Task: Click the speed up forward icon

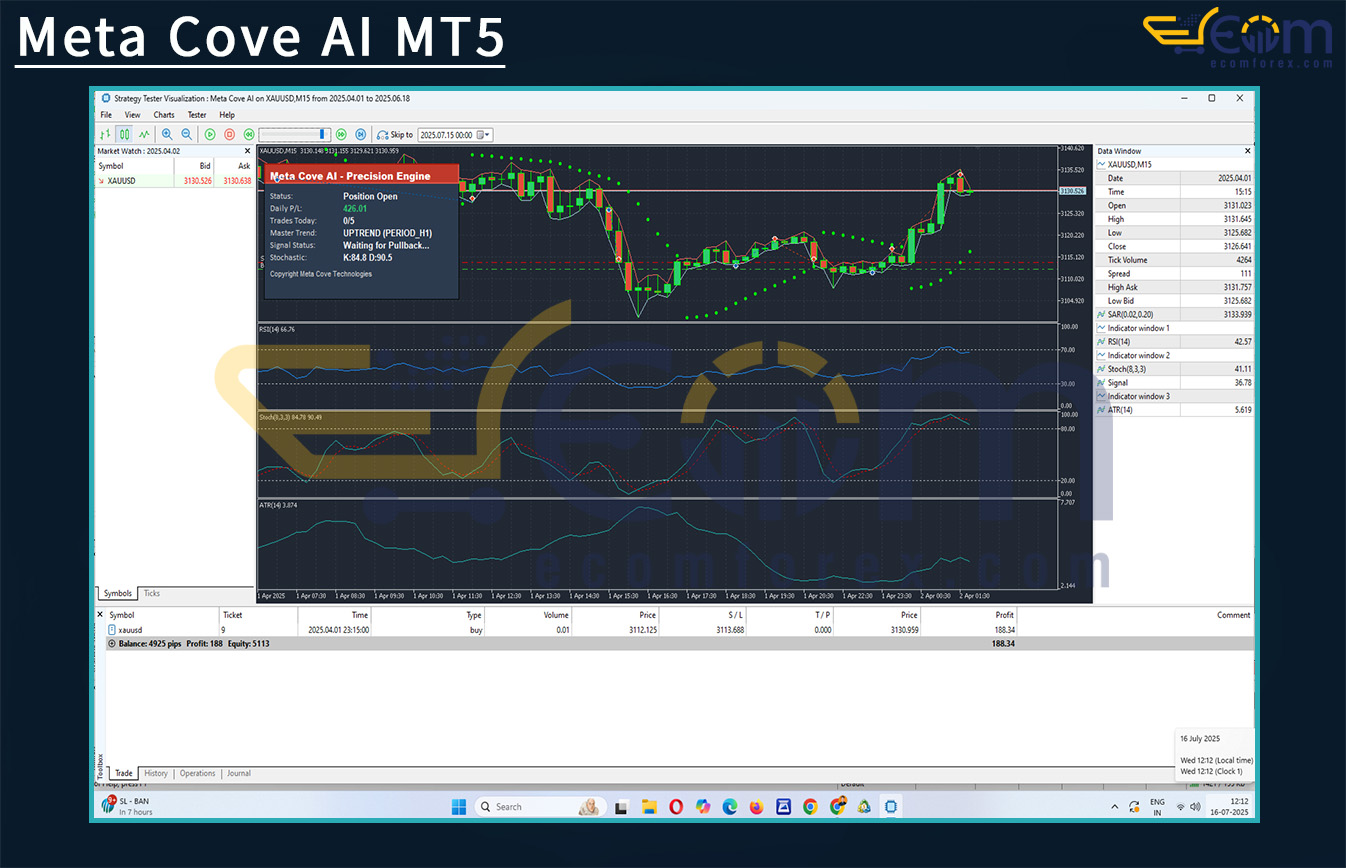Action: pos(341,134)
